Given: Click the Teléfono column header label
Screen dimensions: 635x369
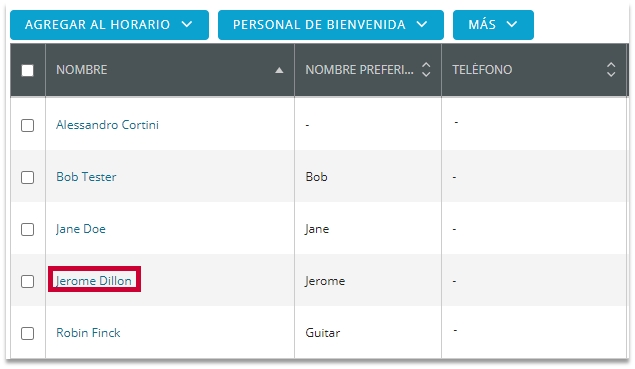Looking at the screenshot, I should pyautogui.click(x=482, y=70).
